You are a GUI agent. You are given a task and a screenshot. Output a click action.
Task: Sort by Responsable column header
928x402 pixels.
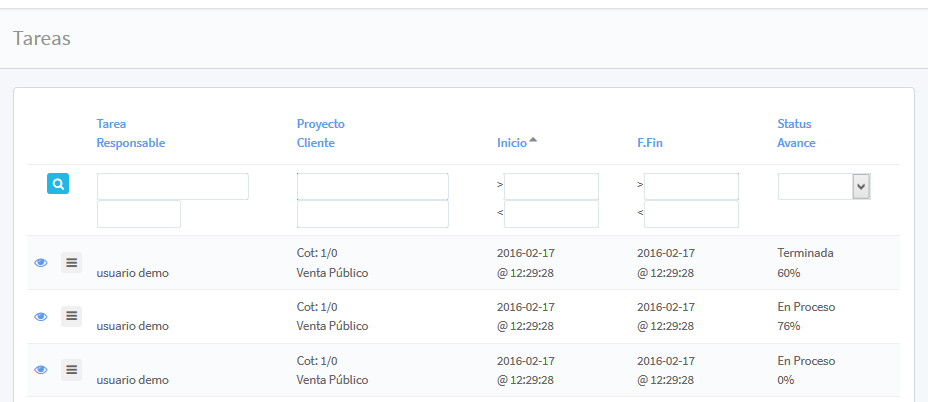point(130,143)
